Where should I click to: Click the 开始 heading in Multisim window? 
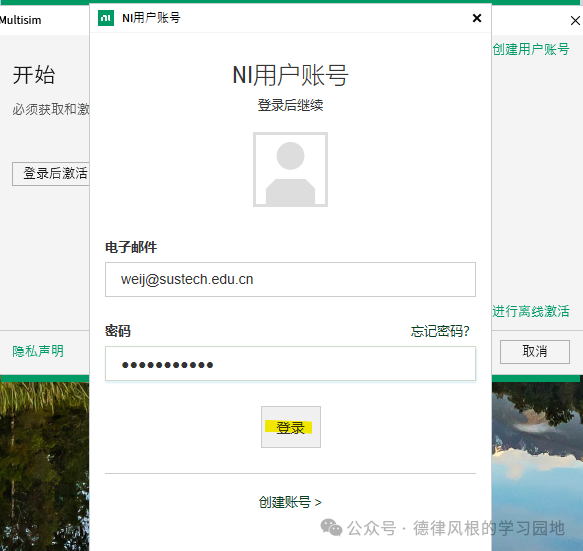pos(34,75)
